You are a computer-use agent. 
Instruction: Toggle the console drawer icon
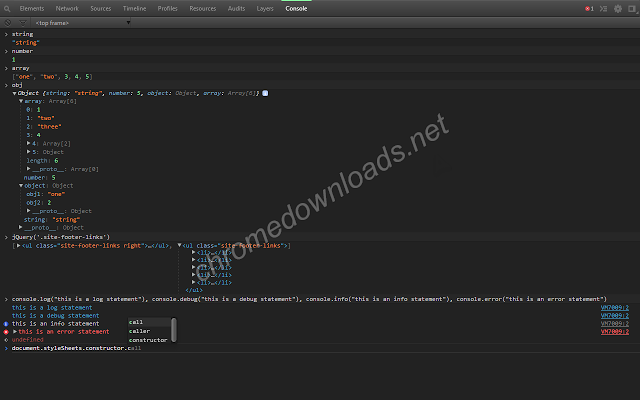click(603, 9)
